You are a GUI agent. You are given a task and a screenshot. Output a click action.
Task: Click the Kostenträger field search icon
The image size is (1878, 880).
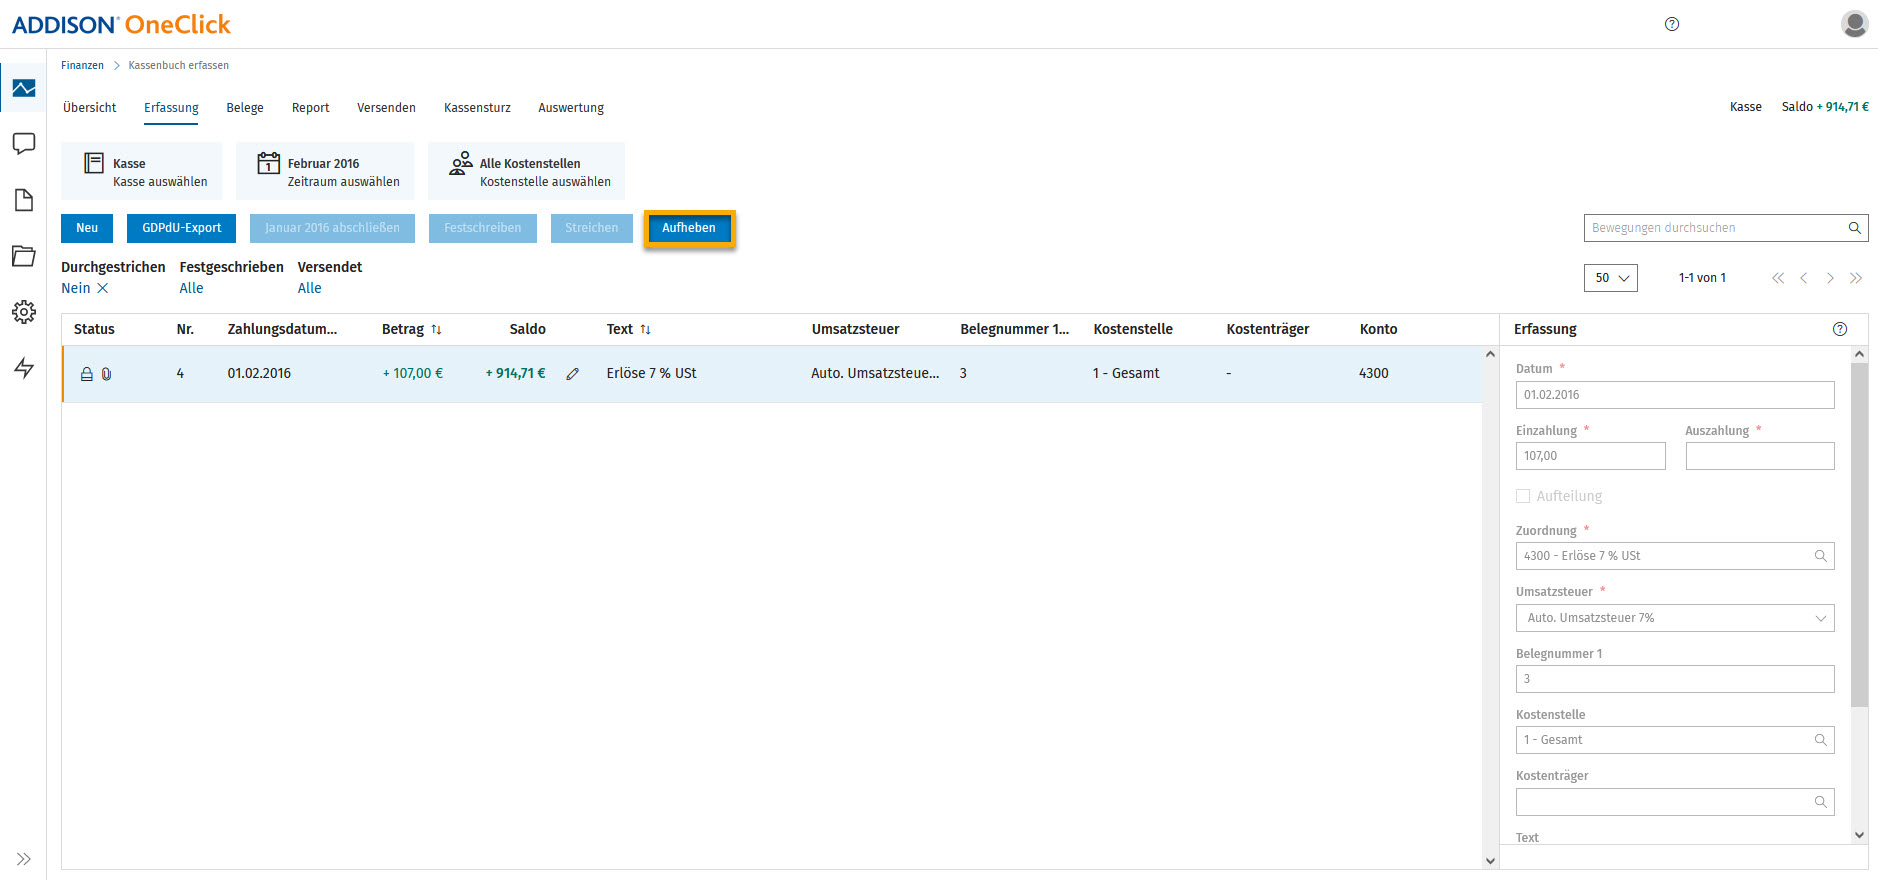[x=1821, y=802]
